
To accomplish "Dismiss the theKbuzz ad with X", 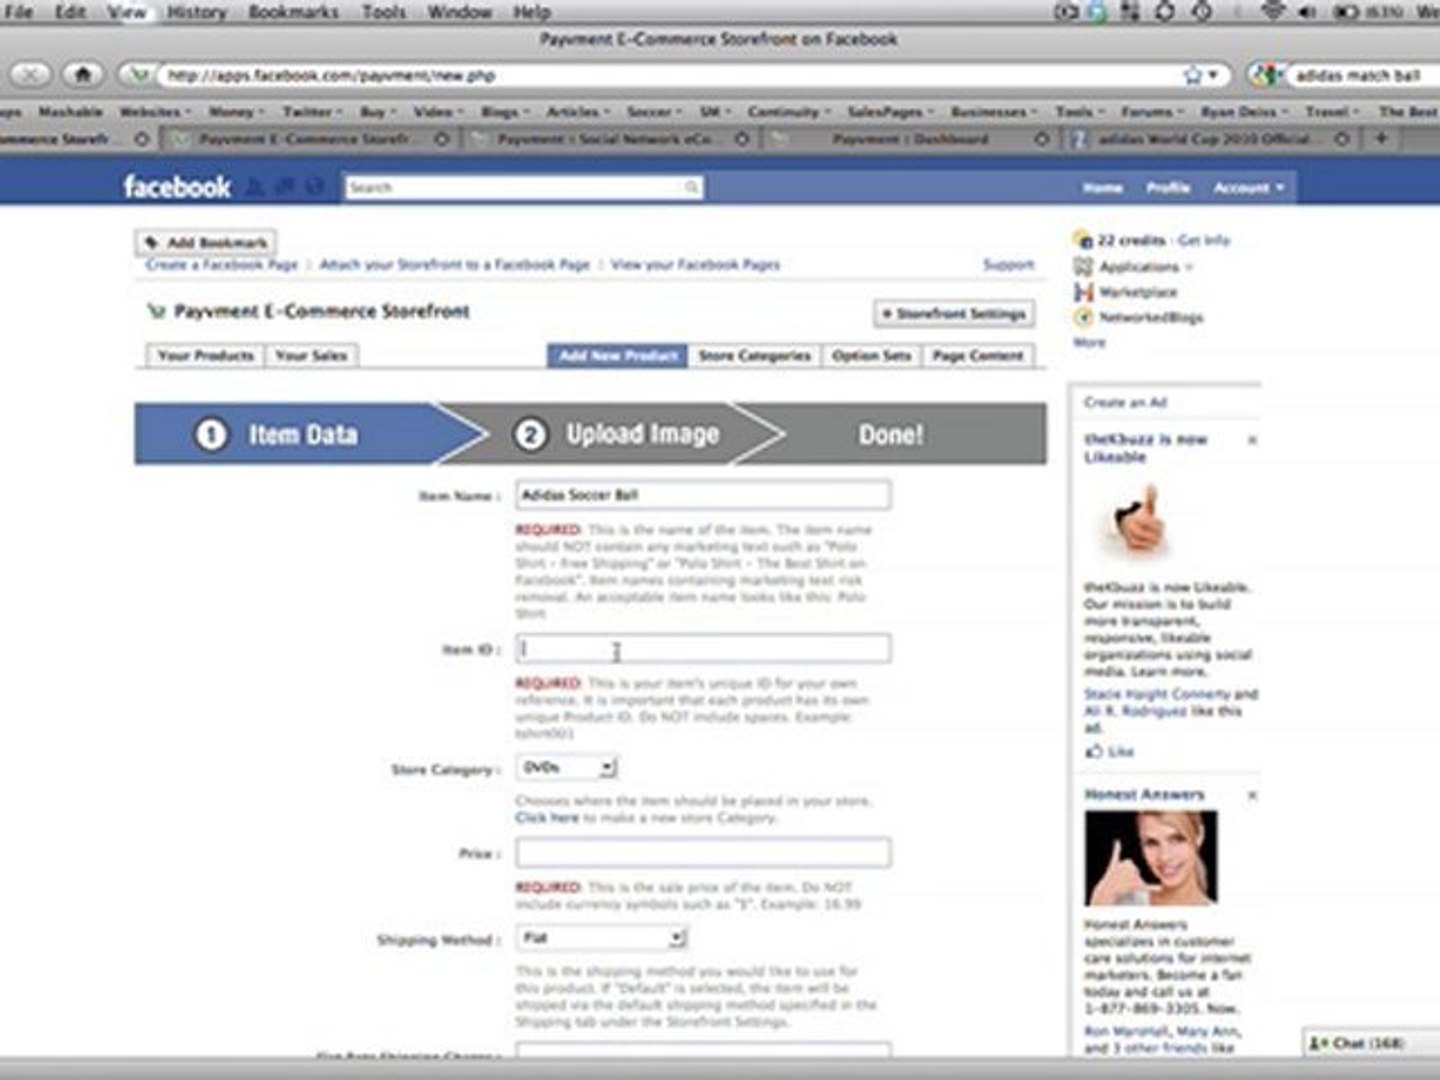I will (x=1252, y=440).
